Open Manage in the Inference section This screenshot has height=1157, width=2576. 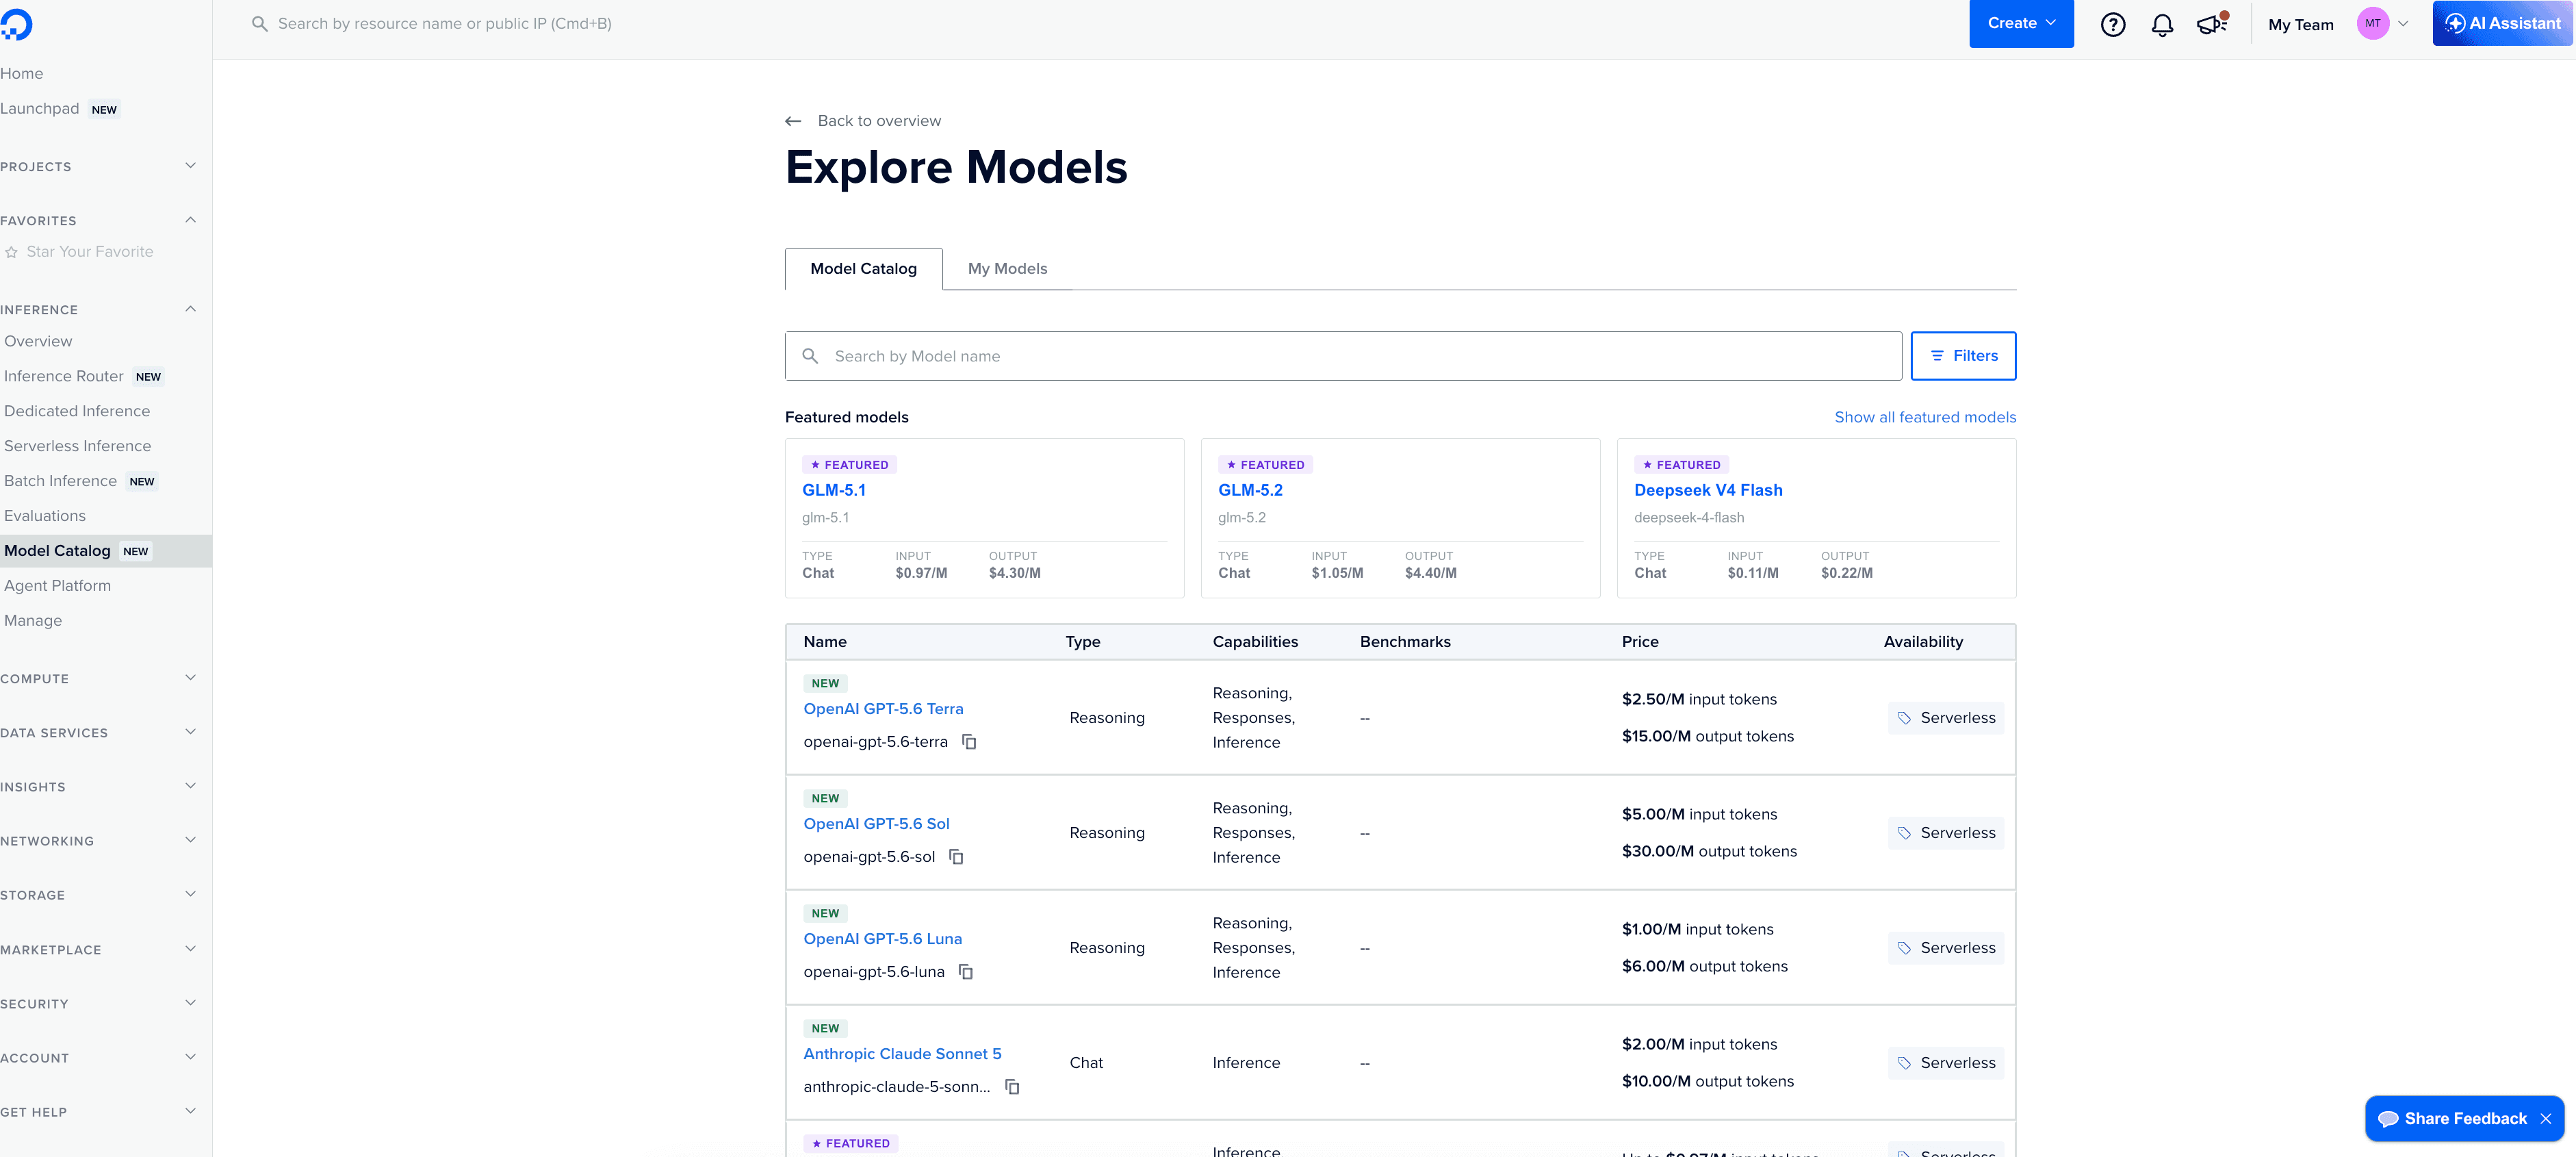pyautogui.click(x=33, y=621)
